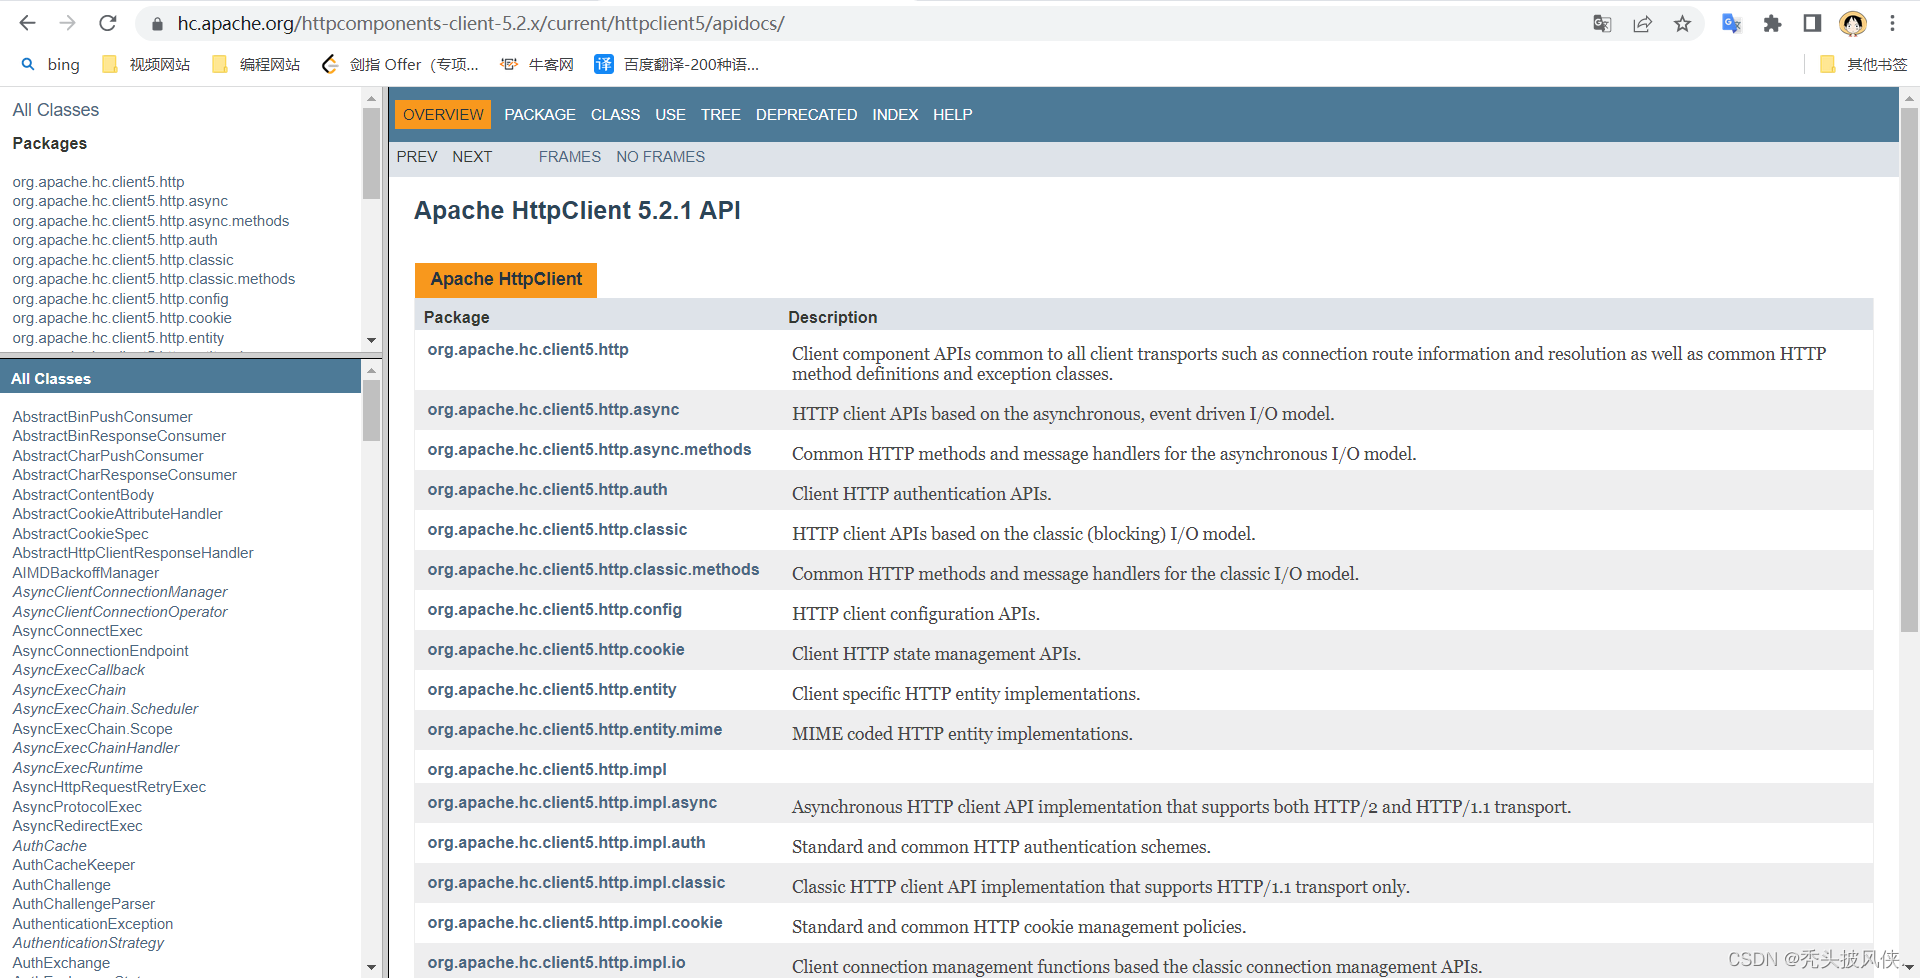Image resolution: width=1920 pixels, height=978 pixels.
Task: Select the TREE navigation tab
Action: 721,114
